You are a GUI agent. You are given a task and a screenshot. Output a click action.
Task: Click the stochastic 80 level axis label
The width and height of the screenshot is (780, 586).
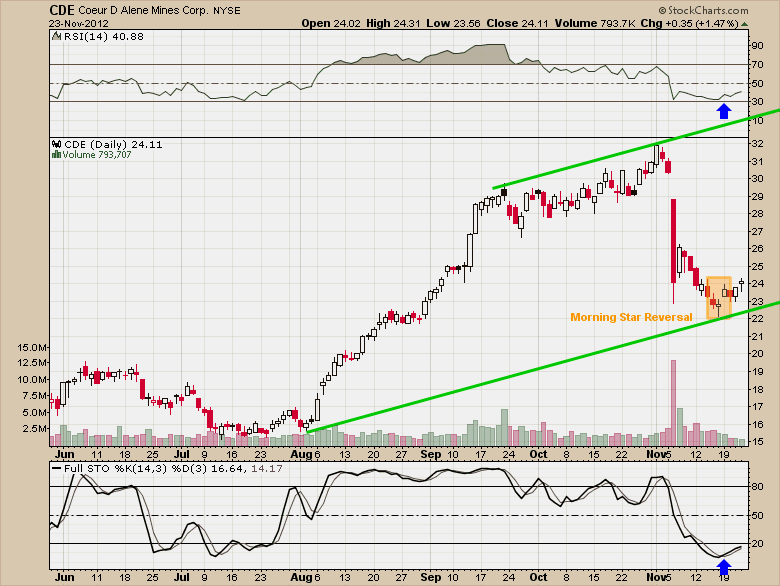coord(757,487)
